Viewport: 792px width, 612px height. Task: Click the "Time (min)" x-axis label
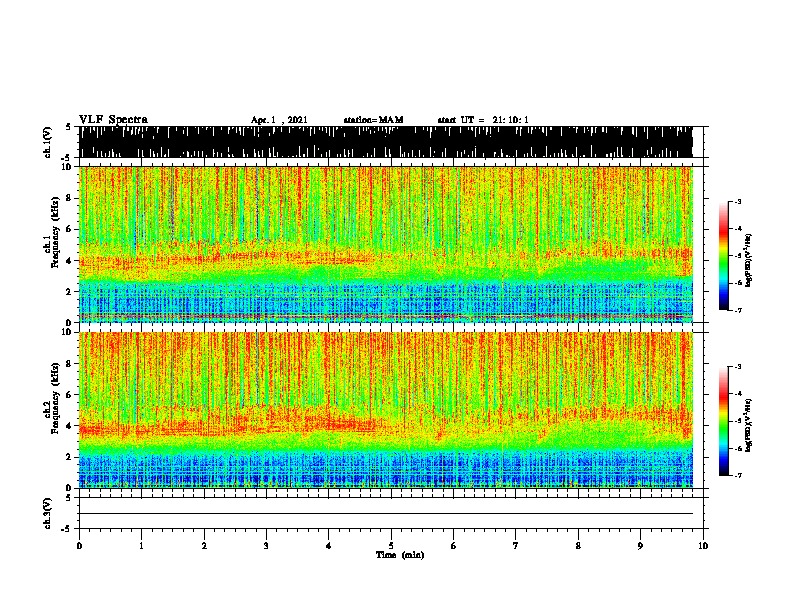(x=400, y=555)
